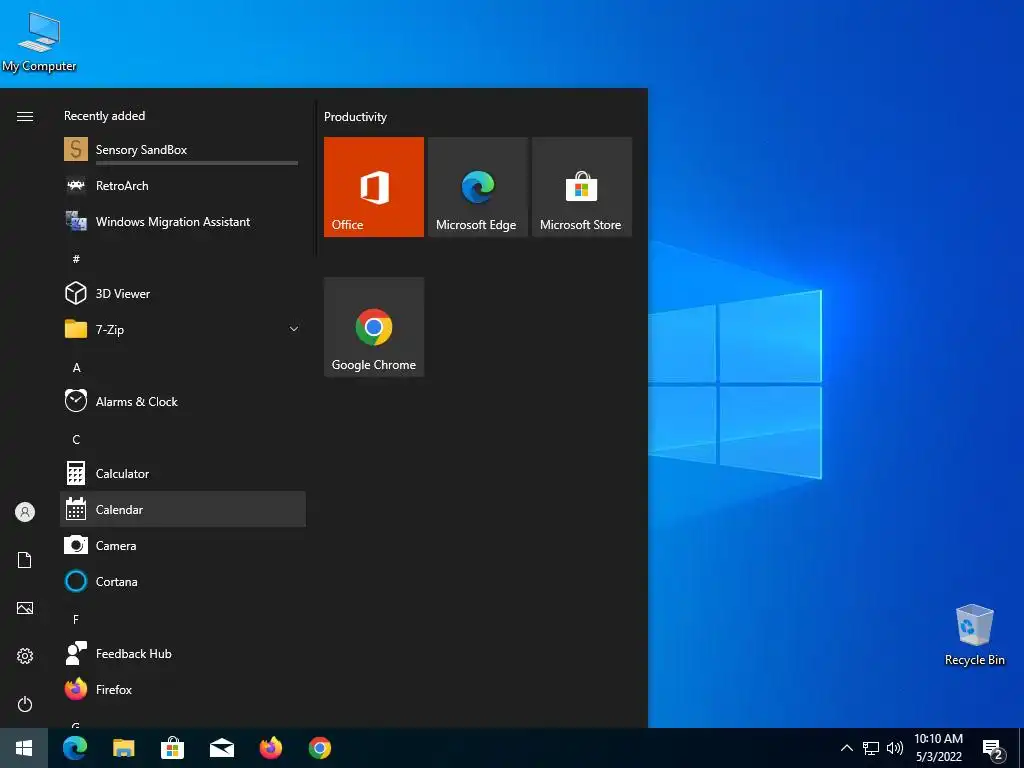Open Mail from the taskbar
This screenshot has width=1024, height=768.
pos(222,748)
